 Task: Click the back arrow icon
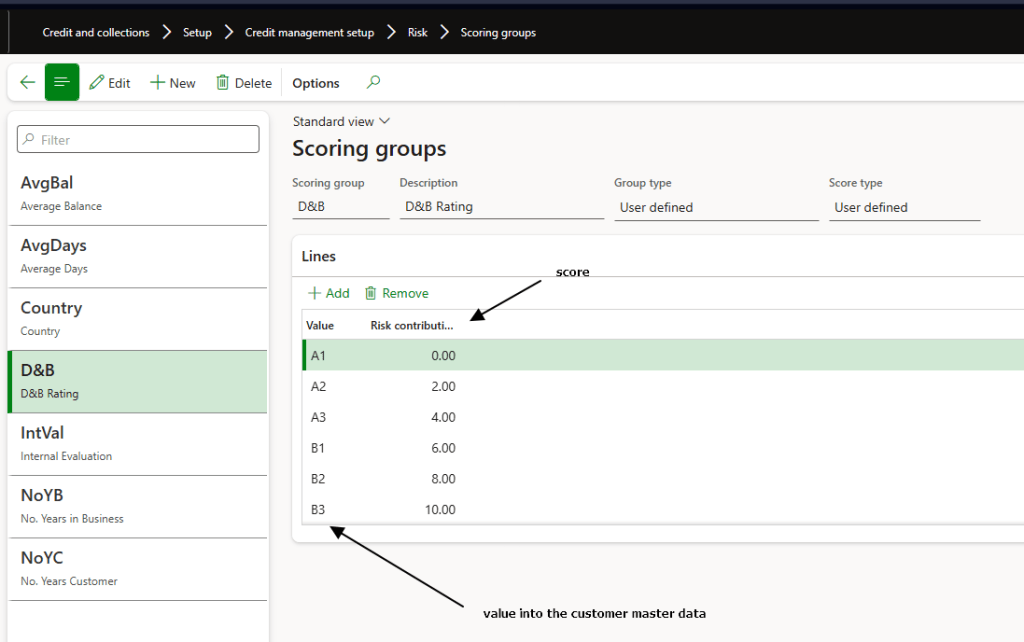27,83
